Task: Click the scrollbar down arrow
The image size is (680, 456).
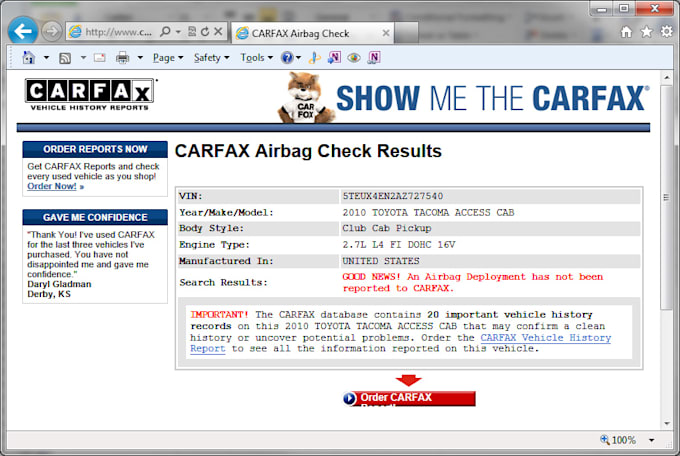Action: point(667,423)
